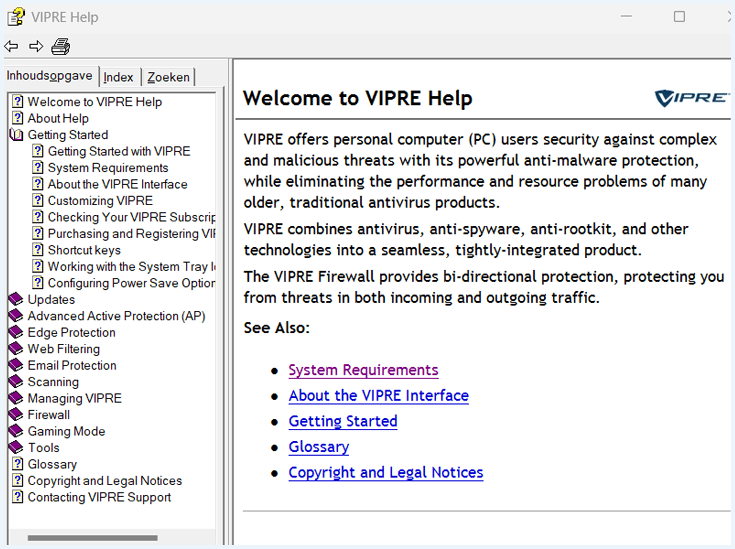The height and width of the screenshot is (549, 735).
Task: Click the book icon beside Web Filtering
Action: 16,348
